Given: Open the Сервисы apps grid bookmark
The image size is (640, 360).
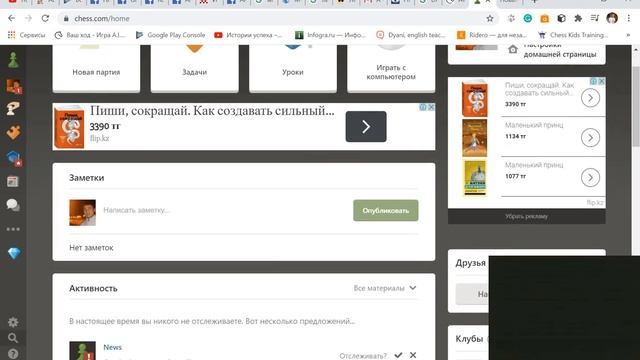Looking at the screenshot, I should point(27,35).
